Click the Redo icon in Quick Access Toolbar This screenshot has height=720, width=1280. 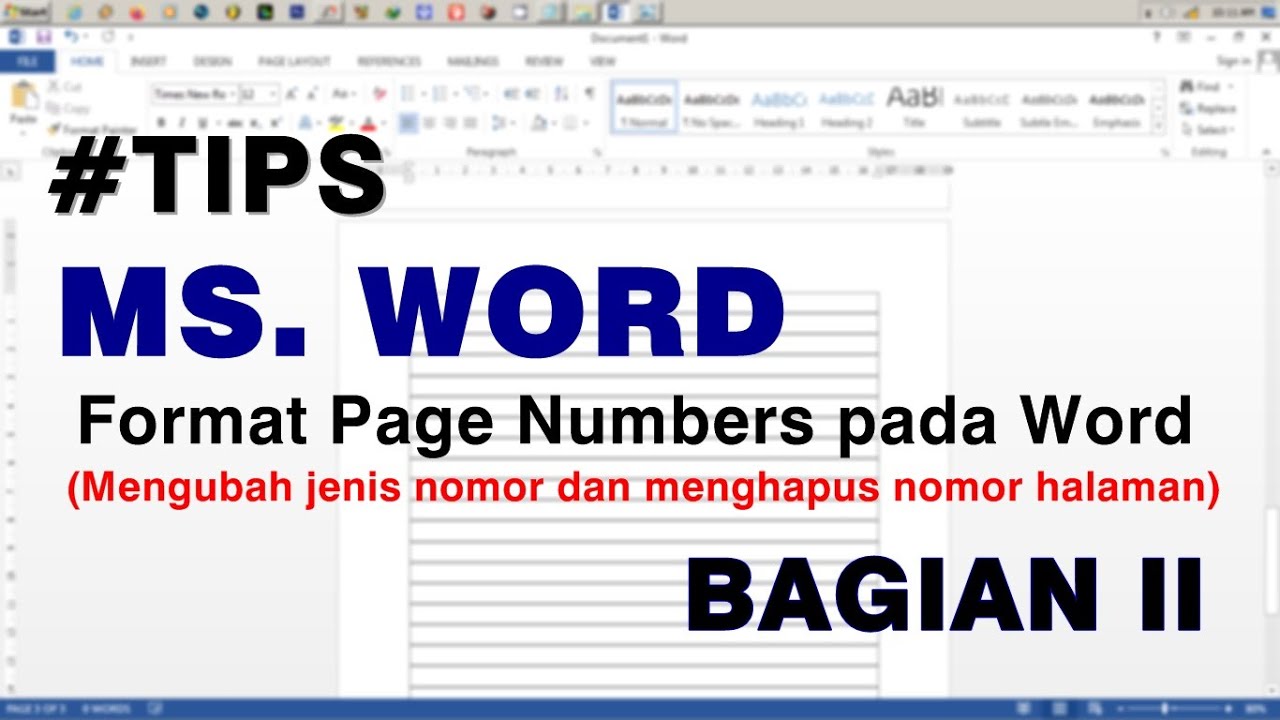107,37
